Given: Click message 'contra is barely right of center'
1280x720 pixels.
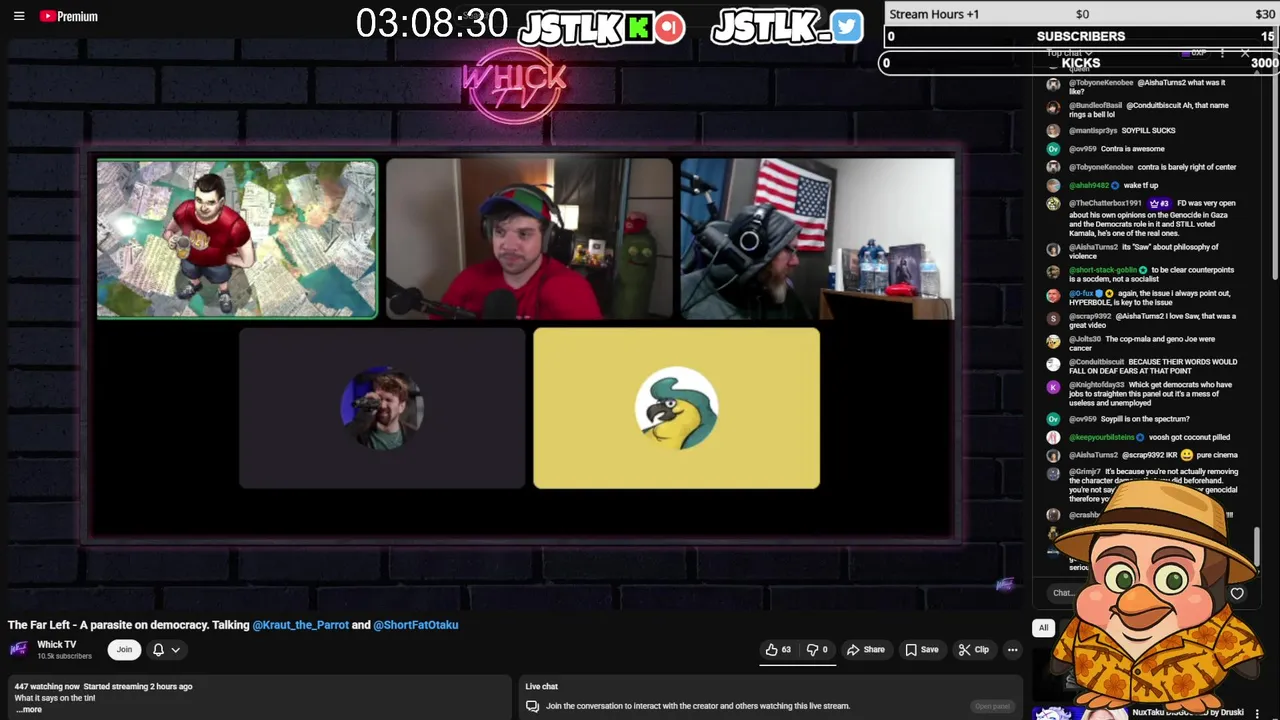Looking at the screenshot, I should pyautogui.click(x=1187, y=167).
